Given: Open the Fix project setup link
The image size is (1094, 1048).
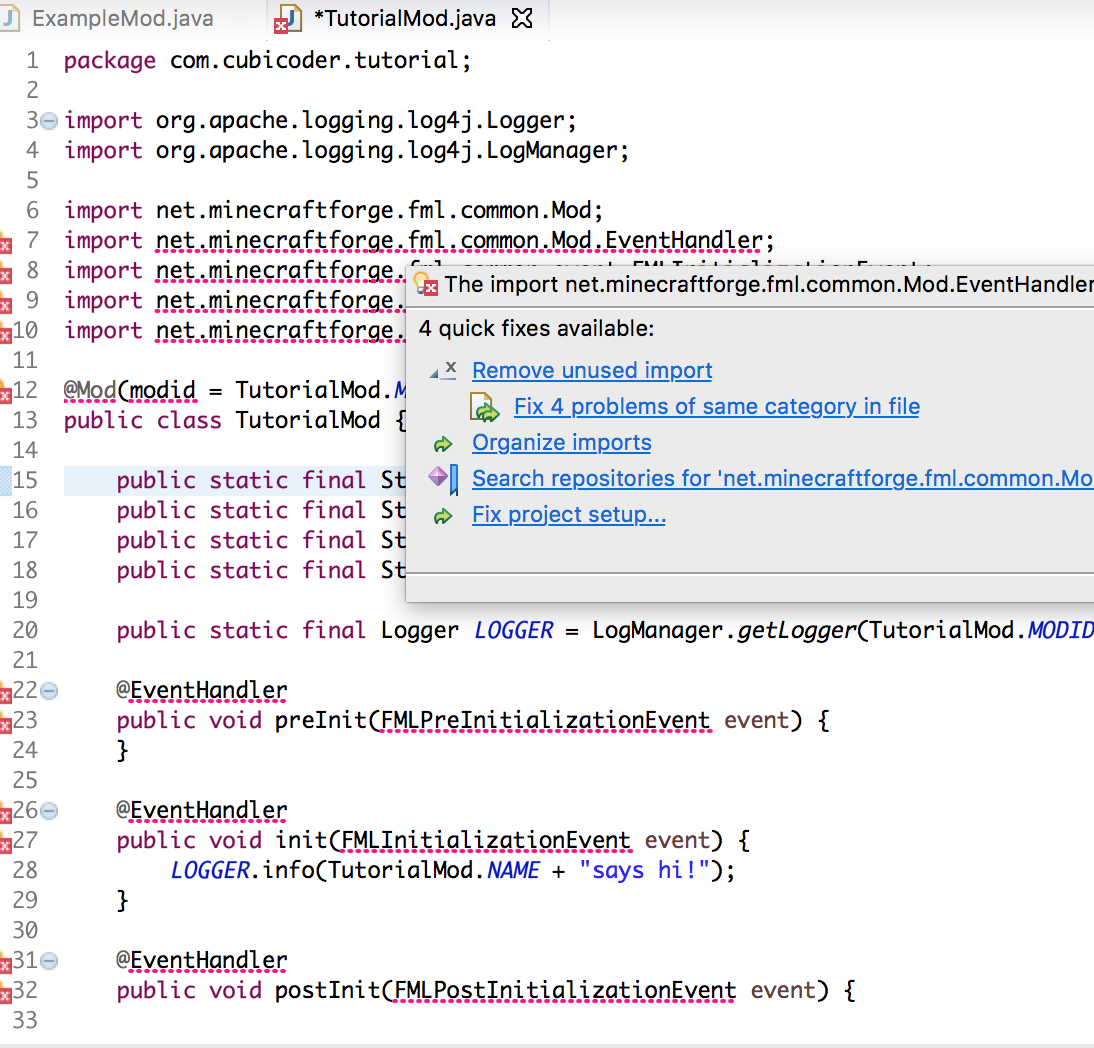Looking at the screenshot, I should (568, 515).
